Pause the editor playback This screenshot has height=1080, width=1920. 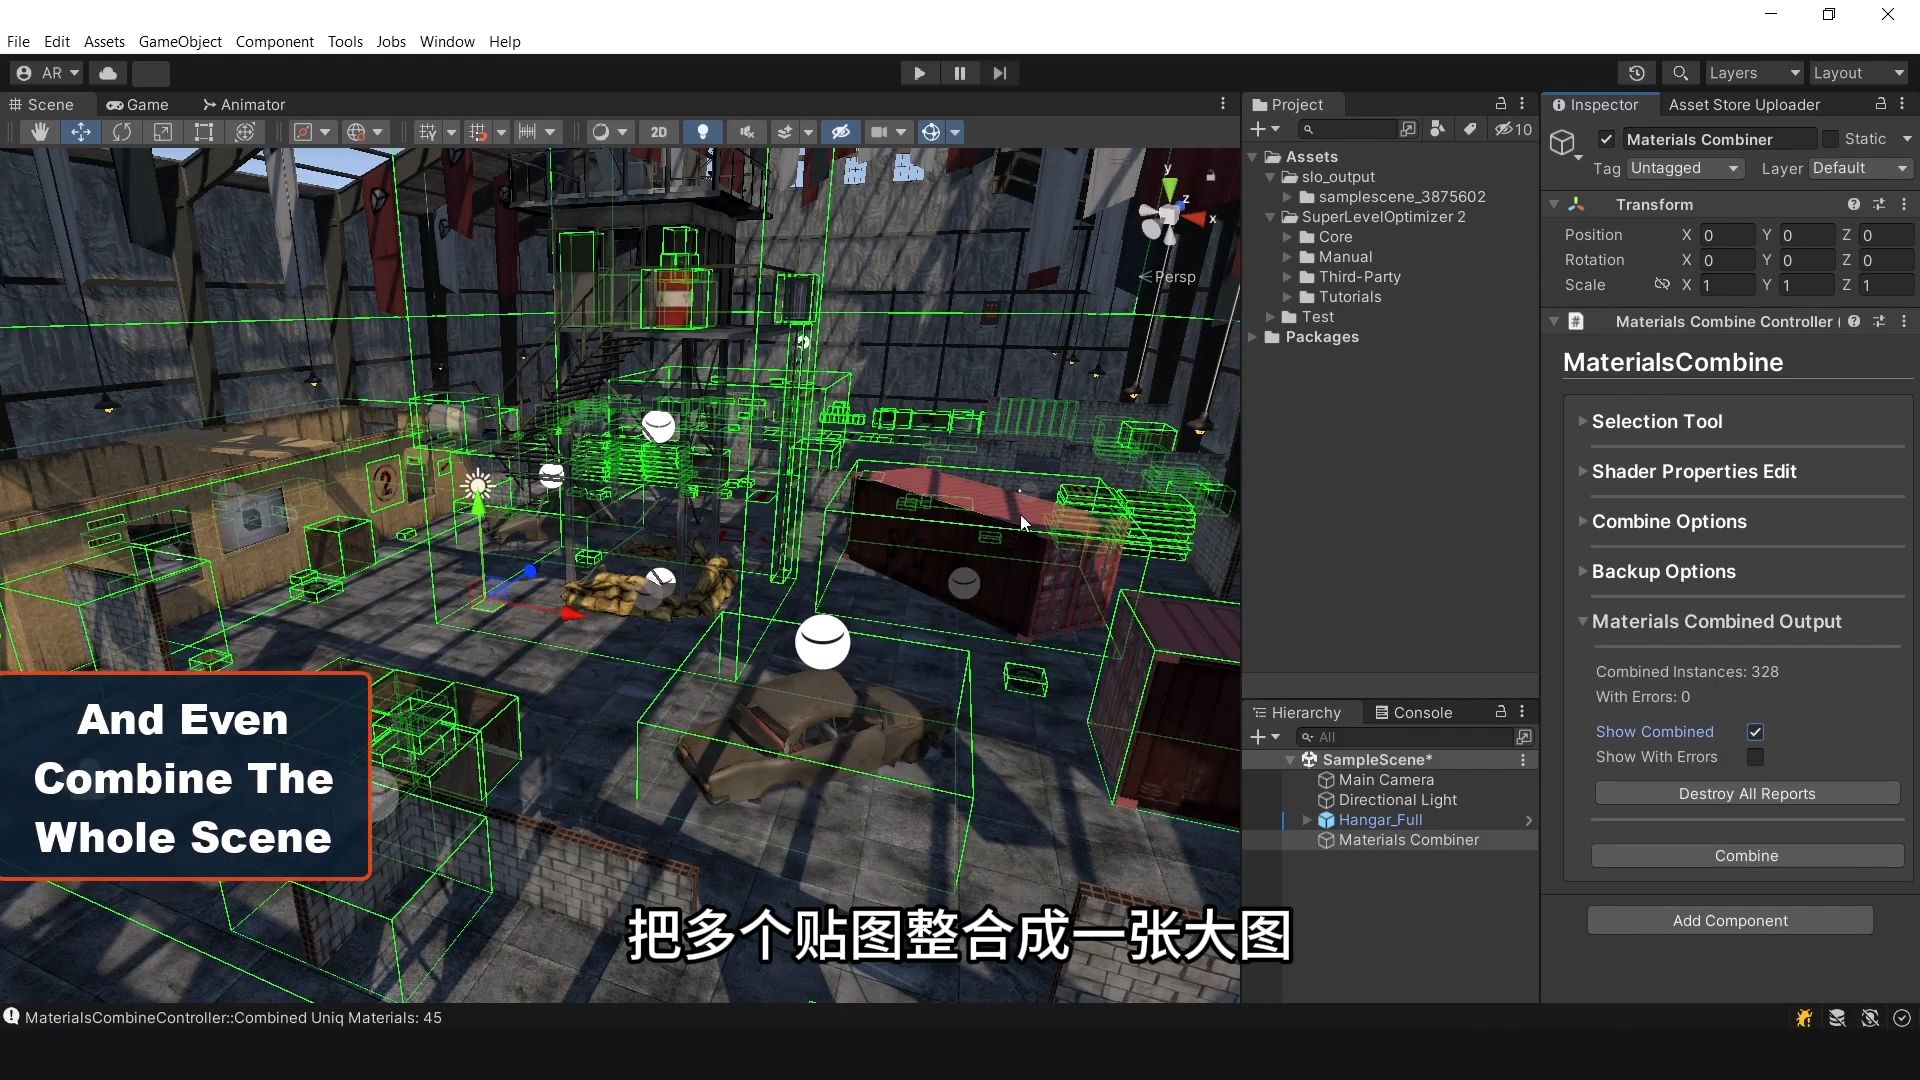960,73
